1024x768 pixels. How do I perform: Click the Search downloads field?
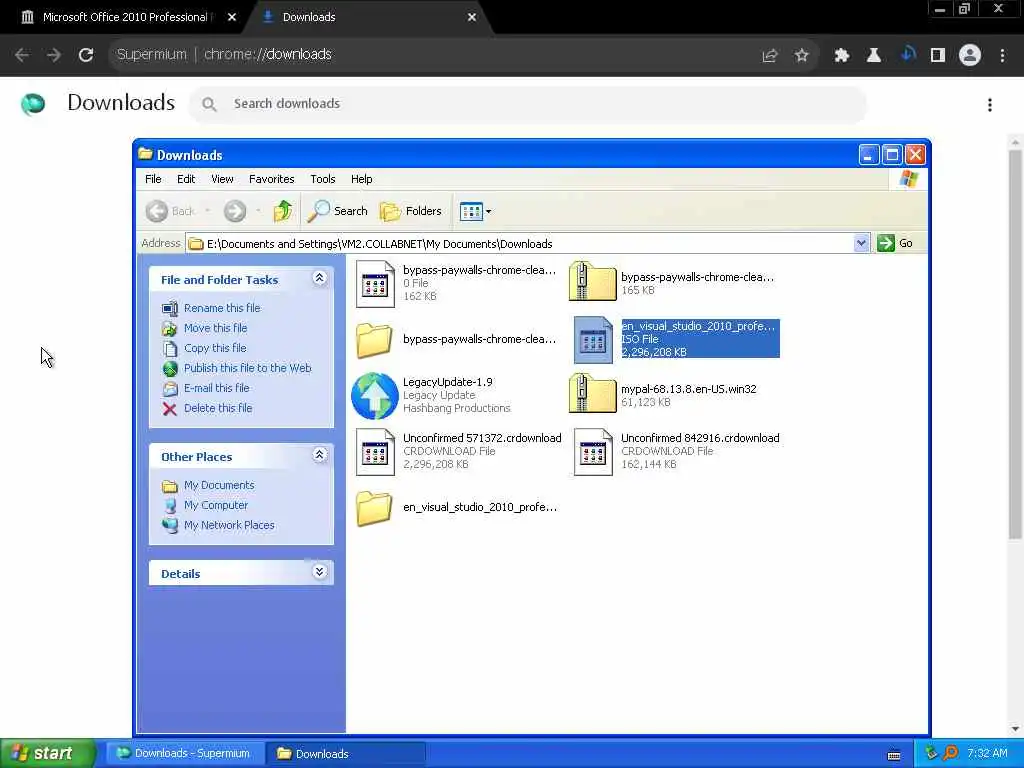(528, 104)
